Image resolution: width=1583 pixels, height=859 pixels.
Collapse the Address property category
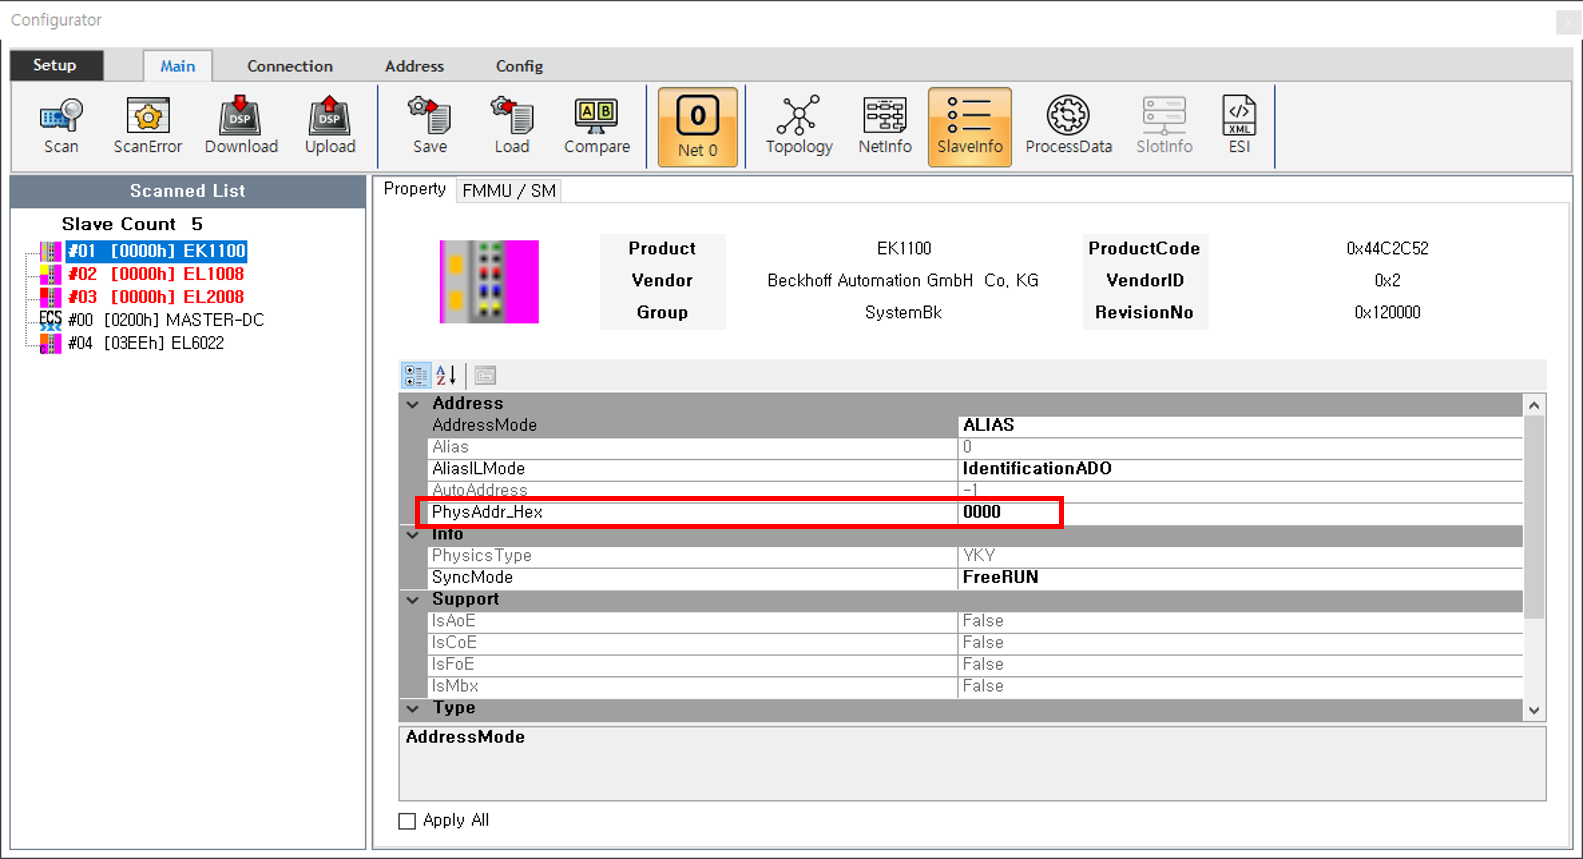pyautogui.click(x=413, y=404)
